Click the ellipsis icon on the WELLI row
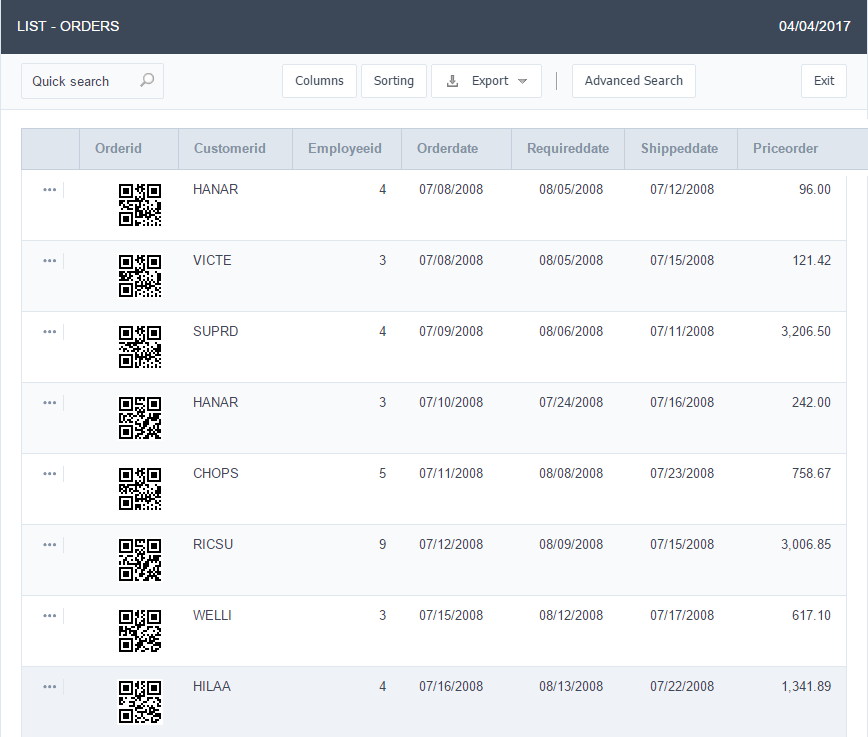Screen dimensions: 868x737 (49, 615)
